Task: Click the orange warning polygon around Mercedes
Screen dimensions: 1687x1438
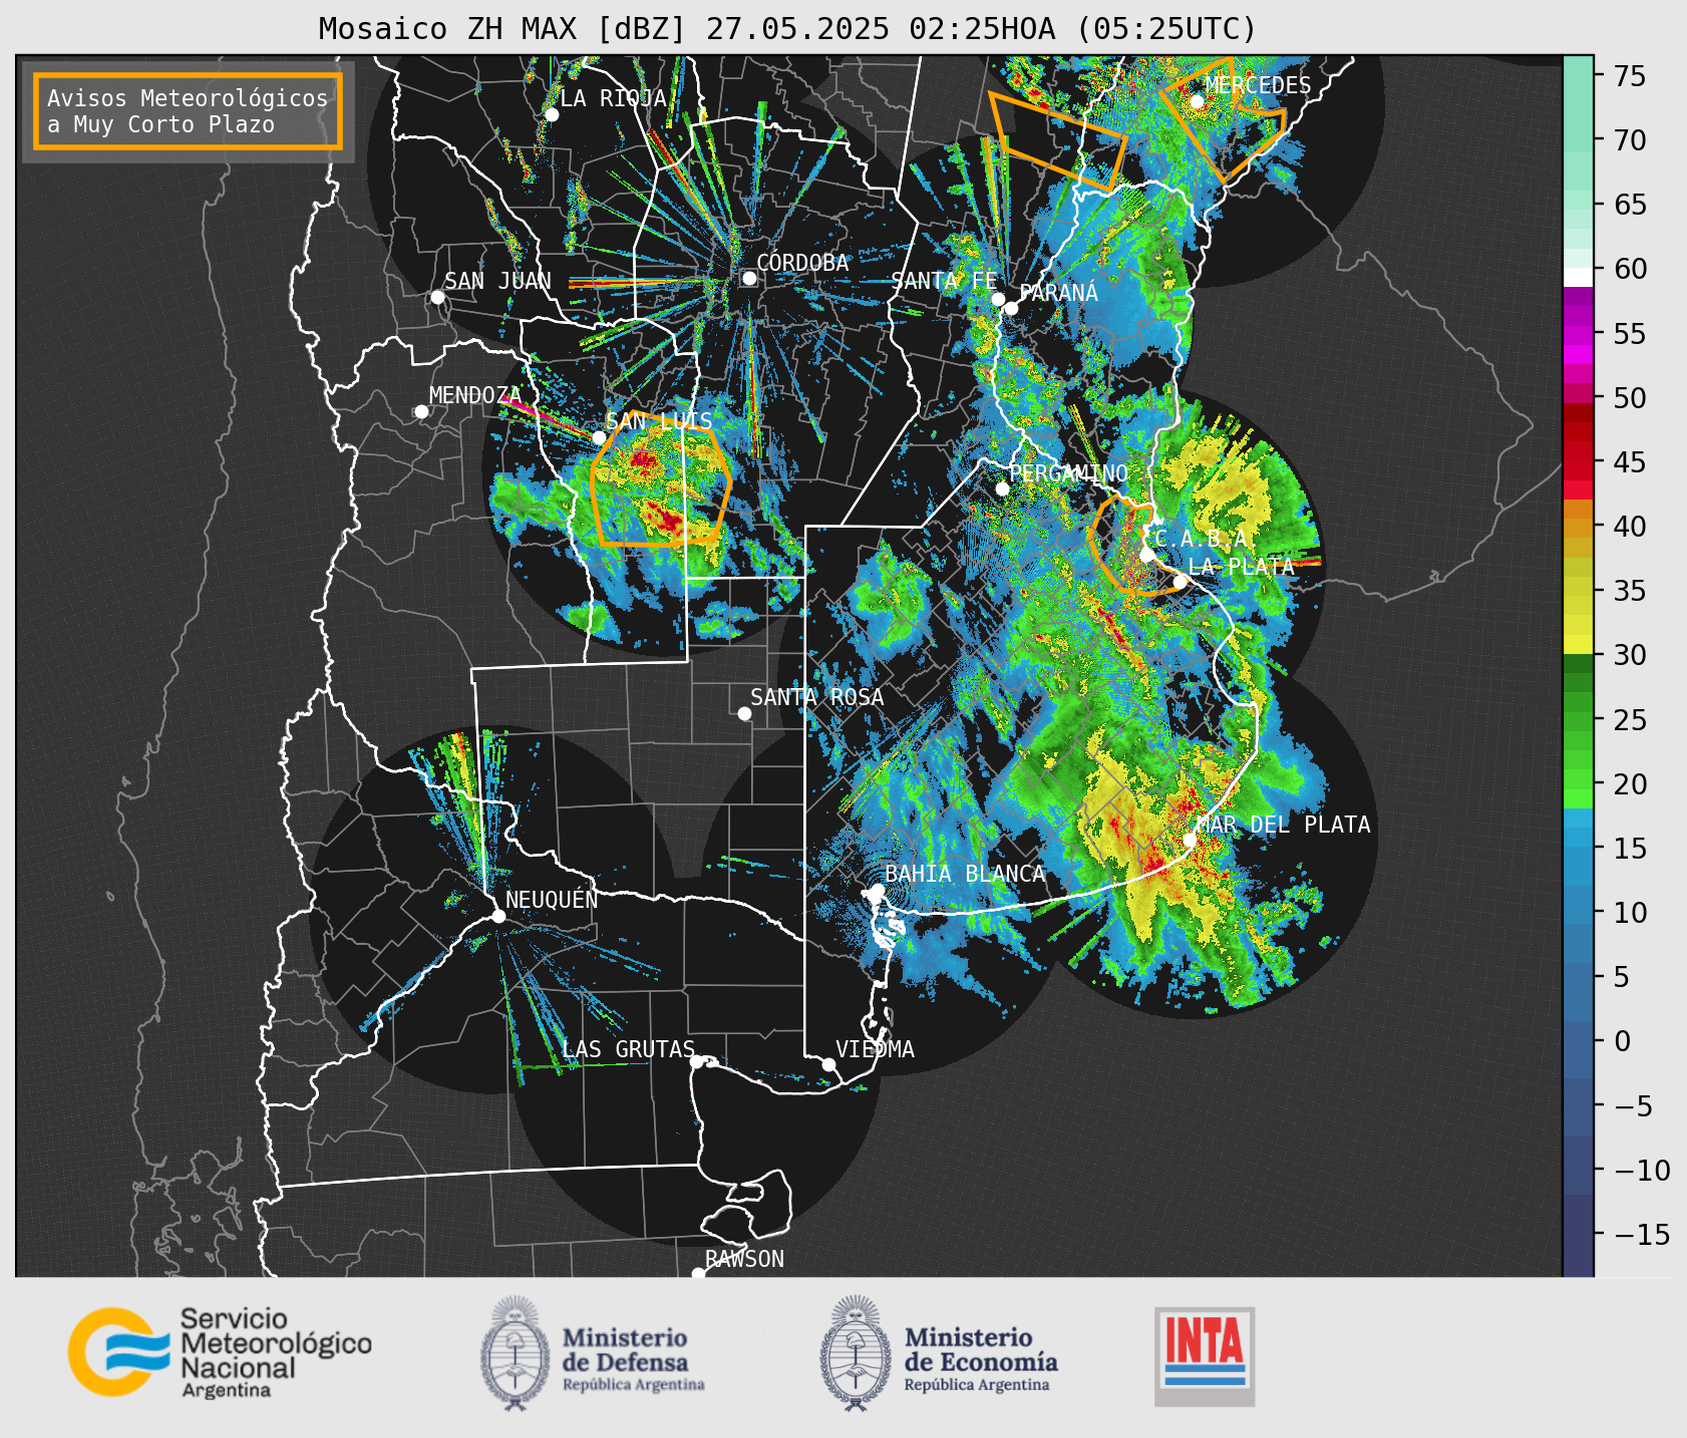Action: coord(1225,120)
